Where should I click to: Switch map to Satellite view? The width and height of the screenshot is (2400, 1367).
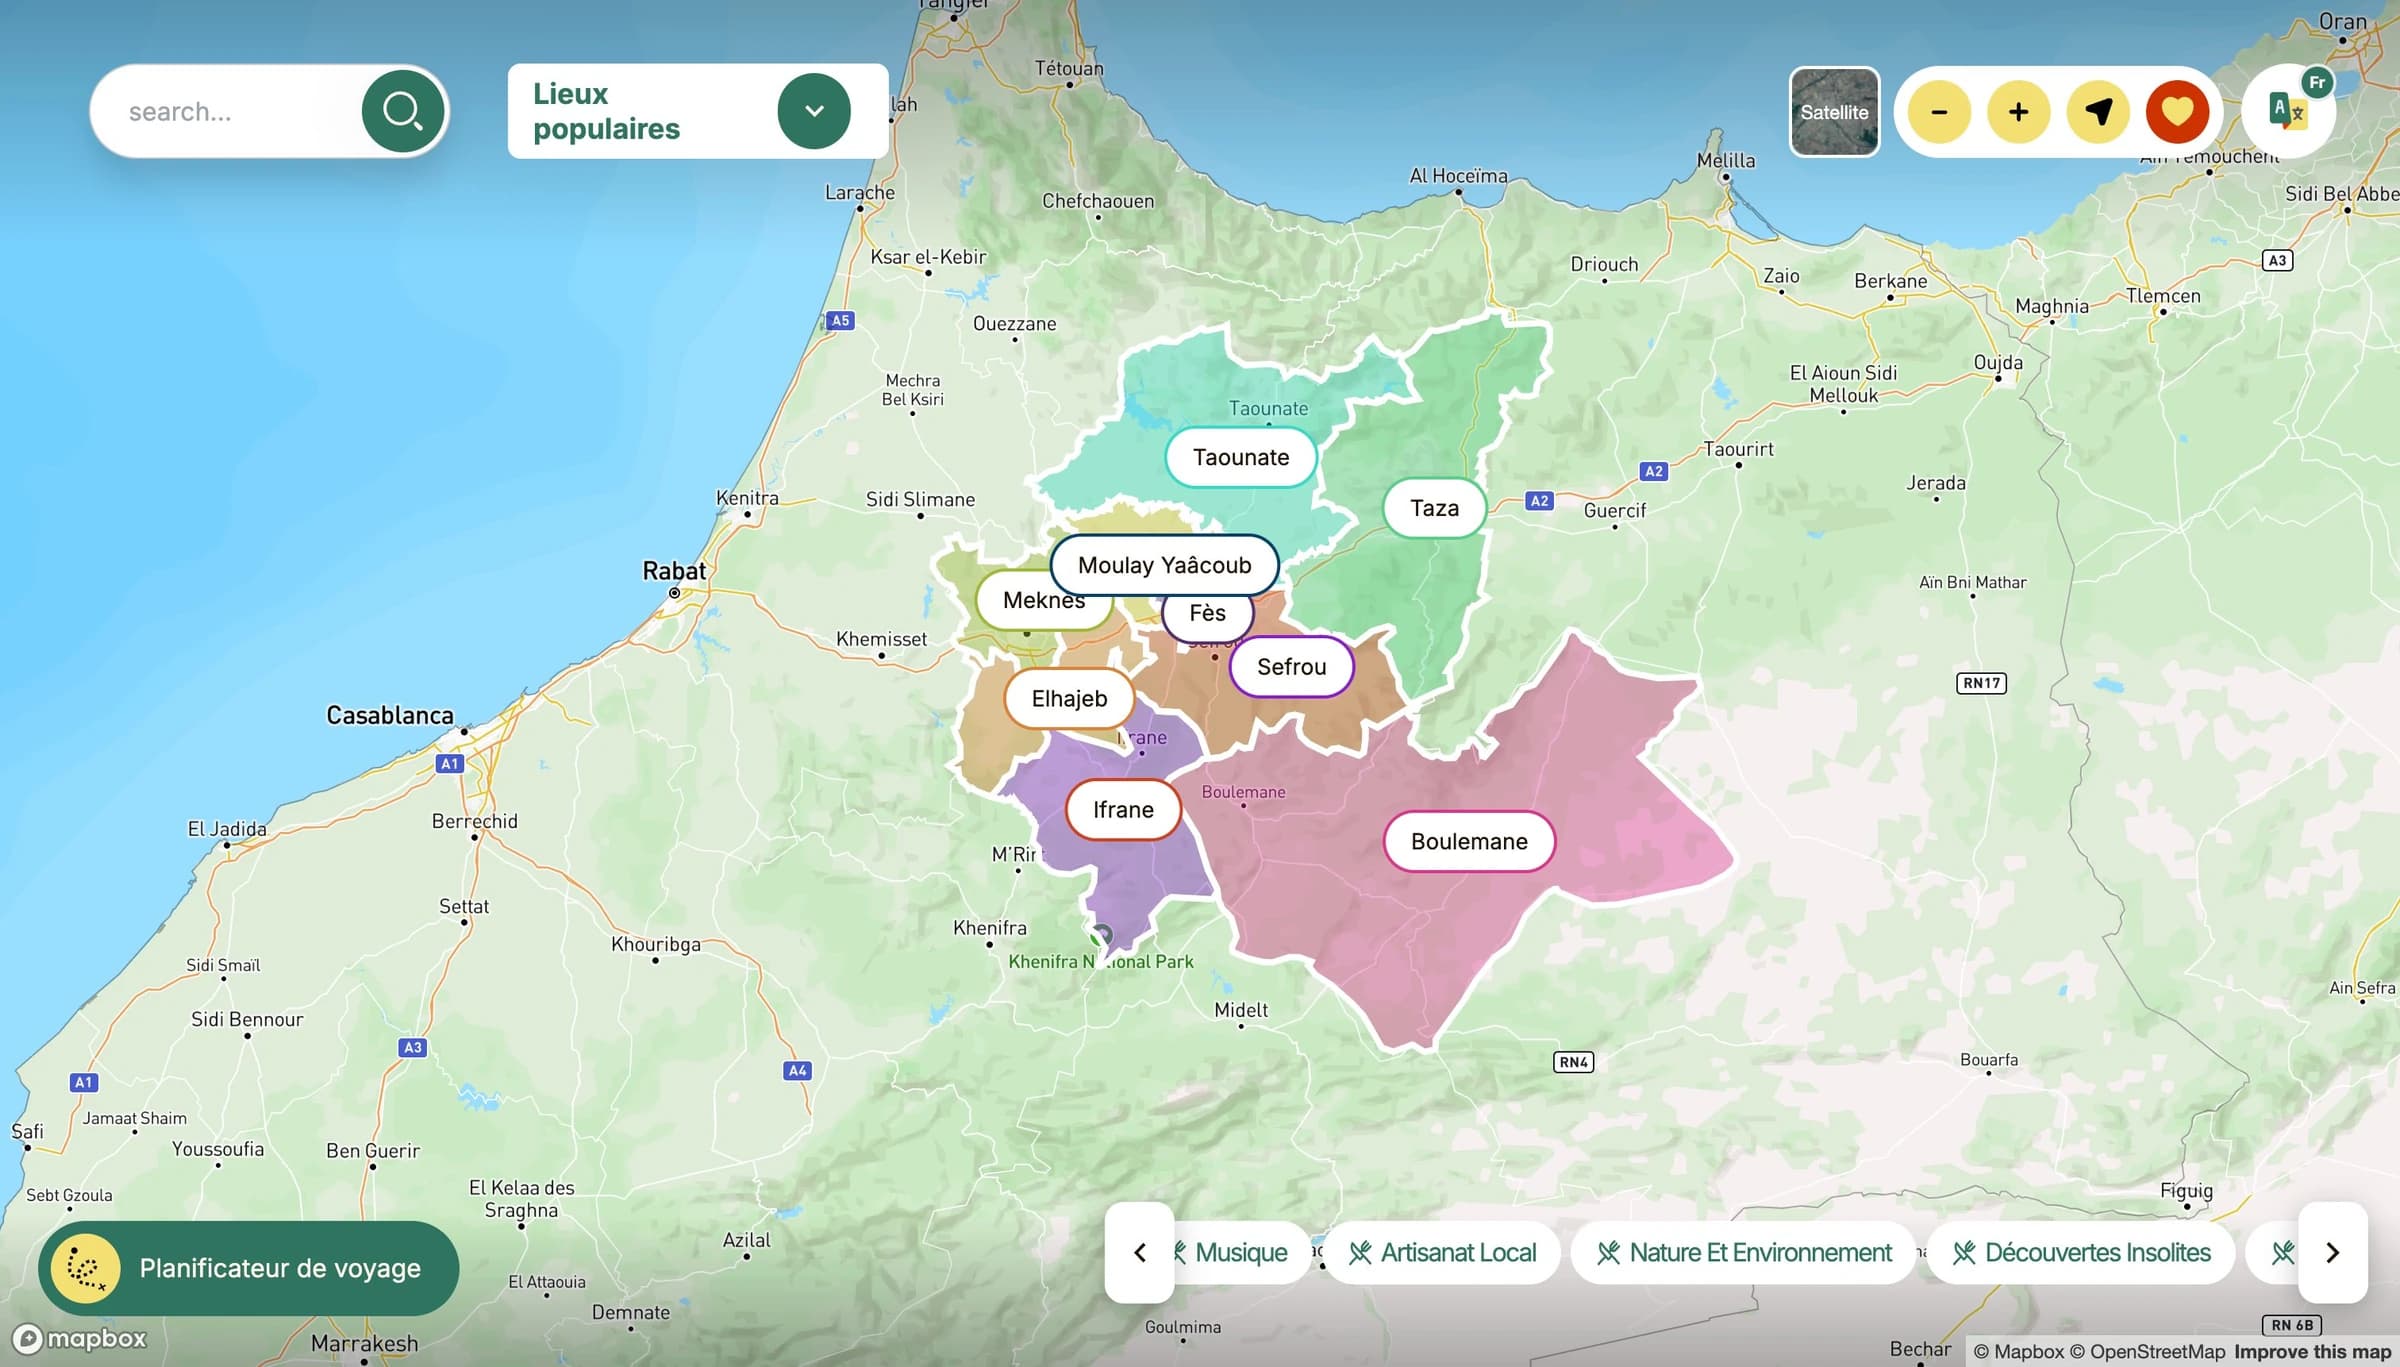point(1834,111)
